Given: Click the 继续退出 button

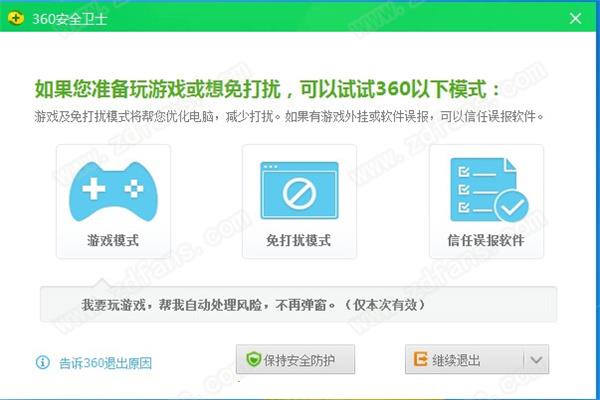Looking at the screenshot, I should 464,359.
